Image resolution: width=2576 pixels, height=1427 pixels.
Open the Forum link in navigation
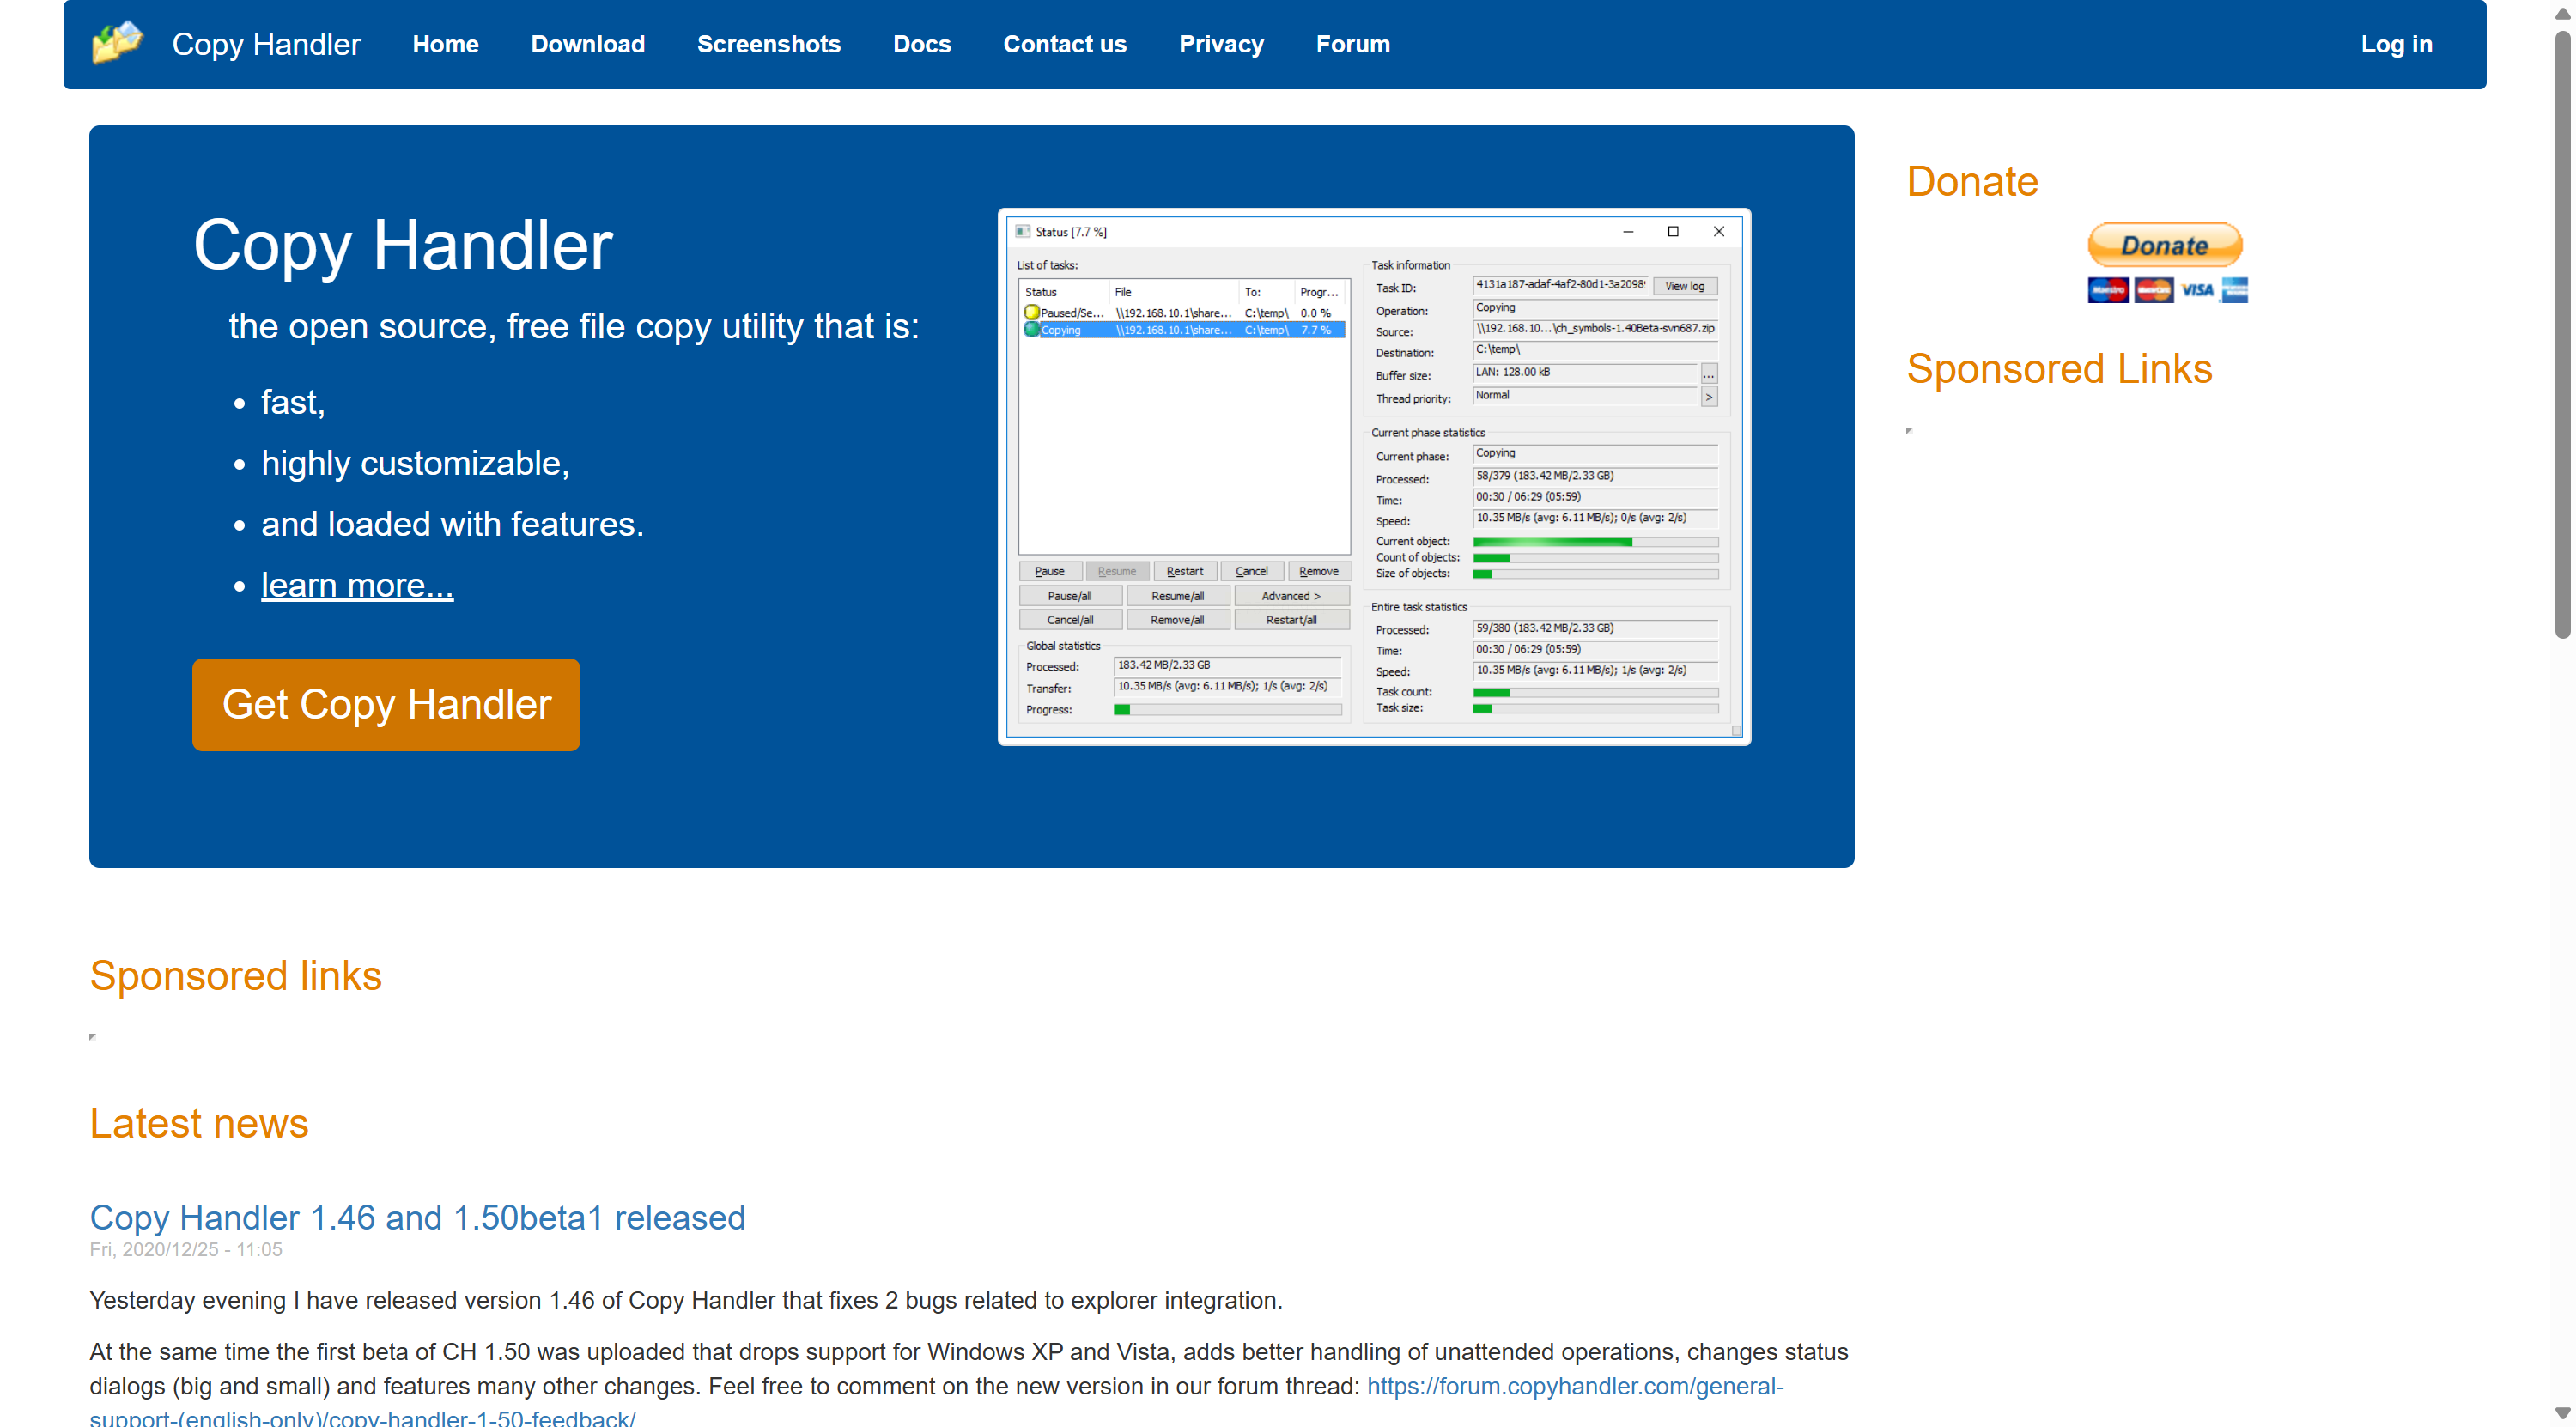pos(1353,44)
